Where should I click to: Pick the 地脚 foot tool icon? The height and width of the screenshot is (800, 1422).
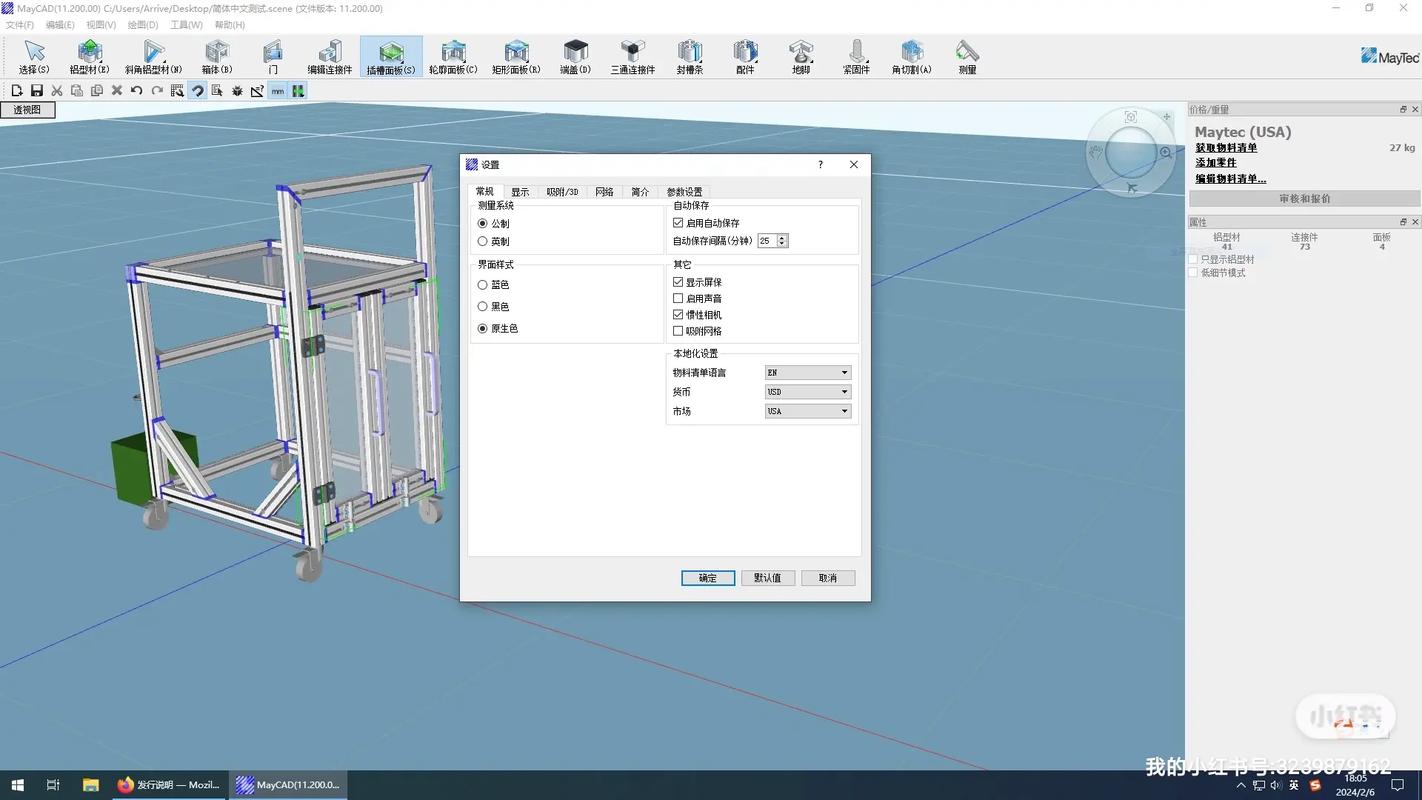pos(801,56)
